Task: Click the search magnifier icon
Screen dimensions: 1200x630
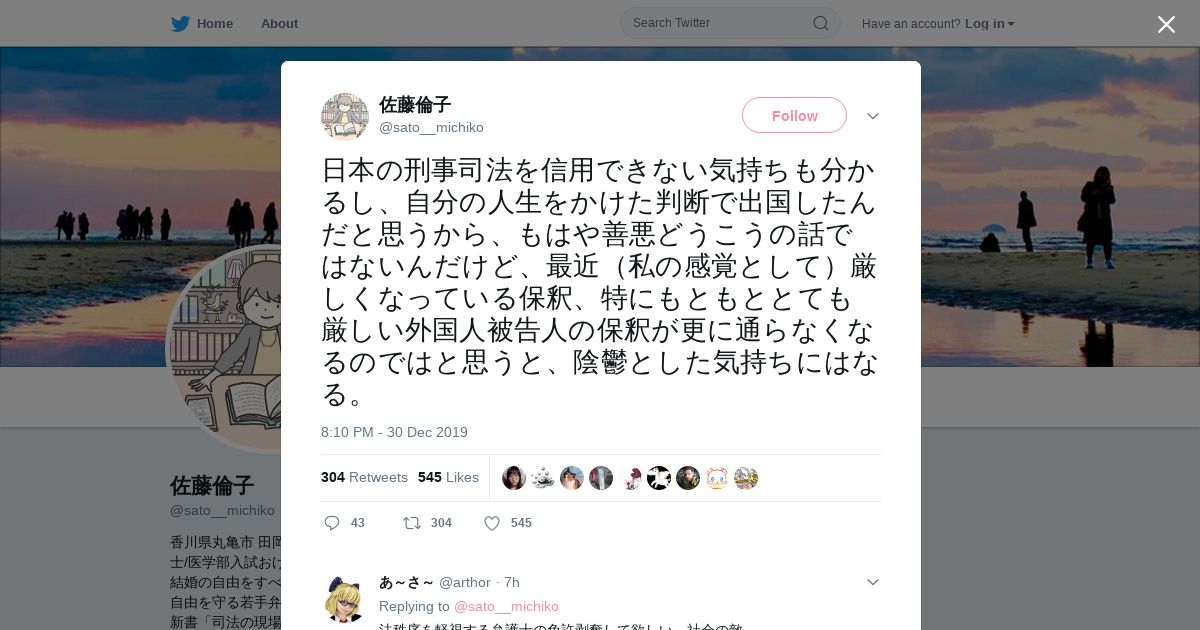Action: pyautogui.click(x=820, y=23)
